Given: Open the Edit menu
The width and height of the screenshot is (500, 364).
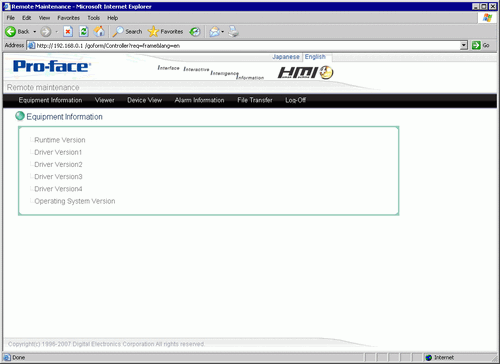Looking at the screenshot, I should tap(27, 18).
